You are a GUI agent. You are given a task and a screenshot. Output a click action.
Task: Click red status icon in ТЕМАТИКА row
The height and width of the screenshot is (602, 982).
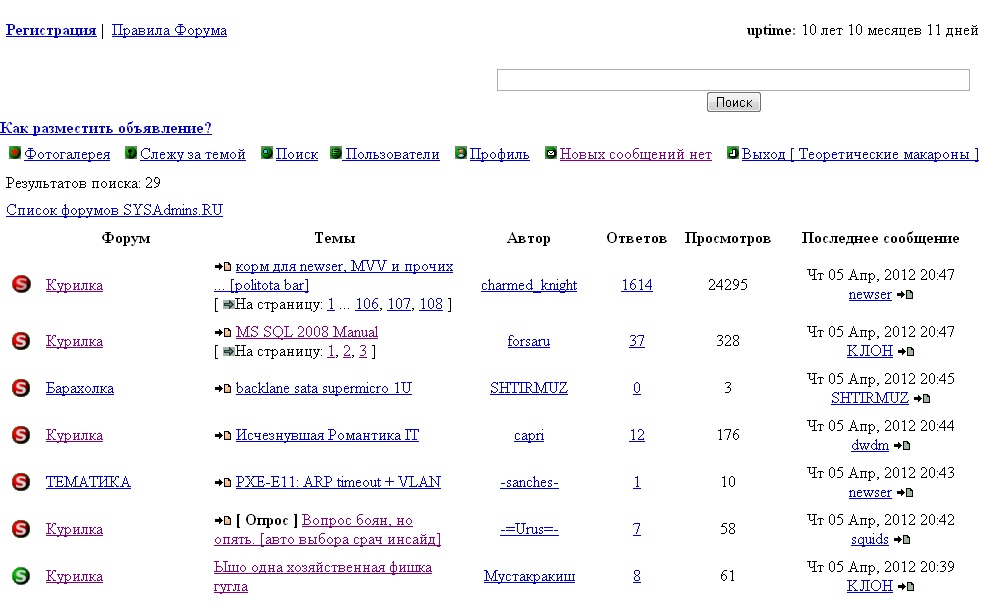pos(21,482)
